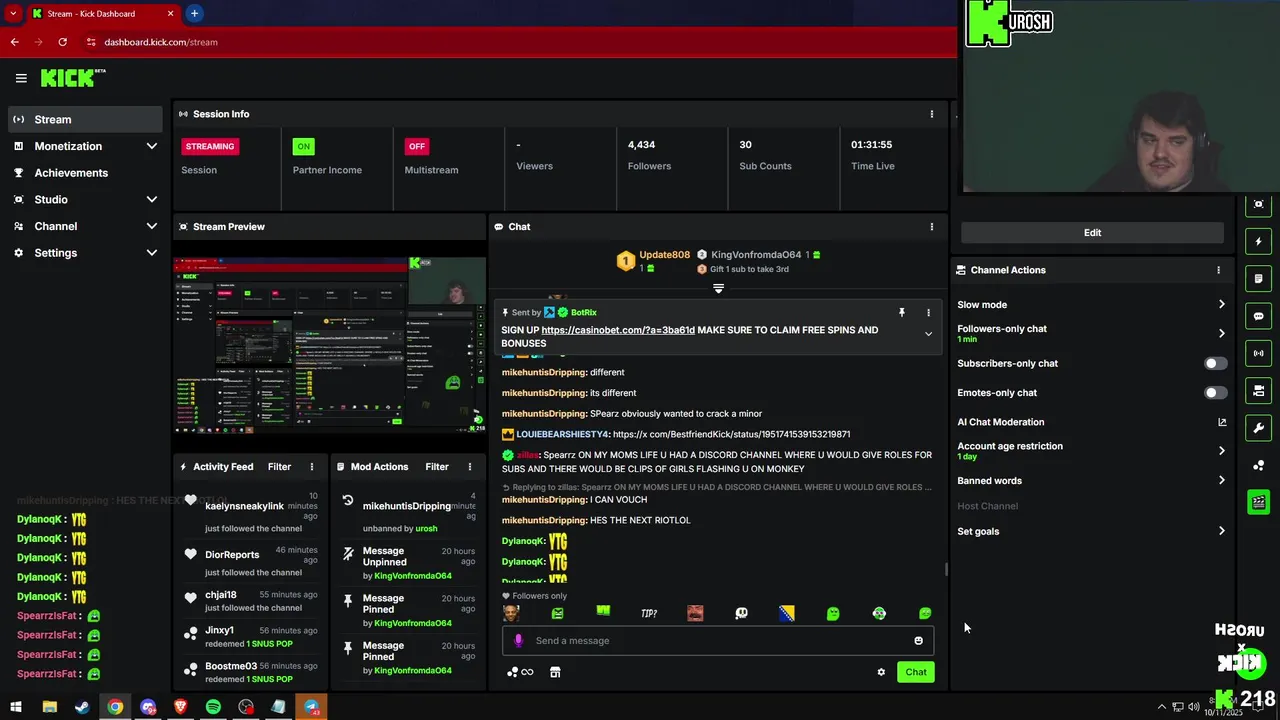Click the channel points infinity icon
Screen dimensions: 1280x720
tap(520, 672)
